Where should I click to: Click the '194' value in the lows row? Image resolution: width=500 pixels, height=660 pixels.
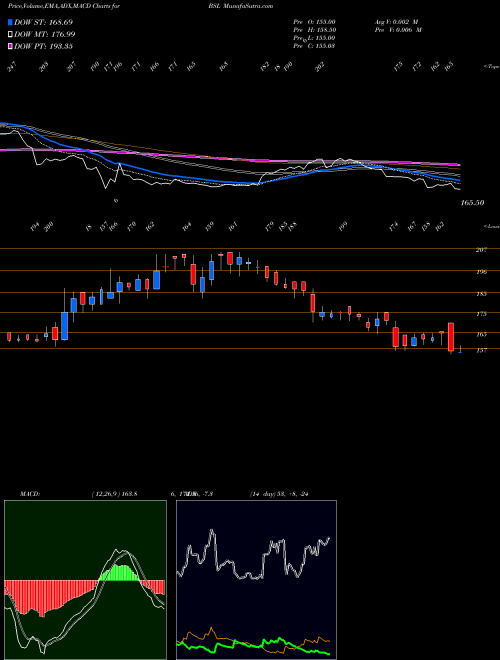point(35,226)
